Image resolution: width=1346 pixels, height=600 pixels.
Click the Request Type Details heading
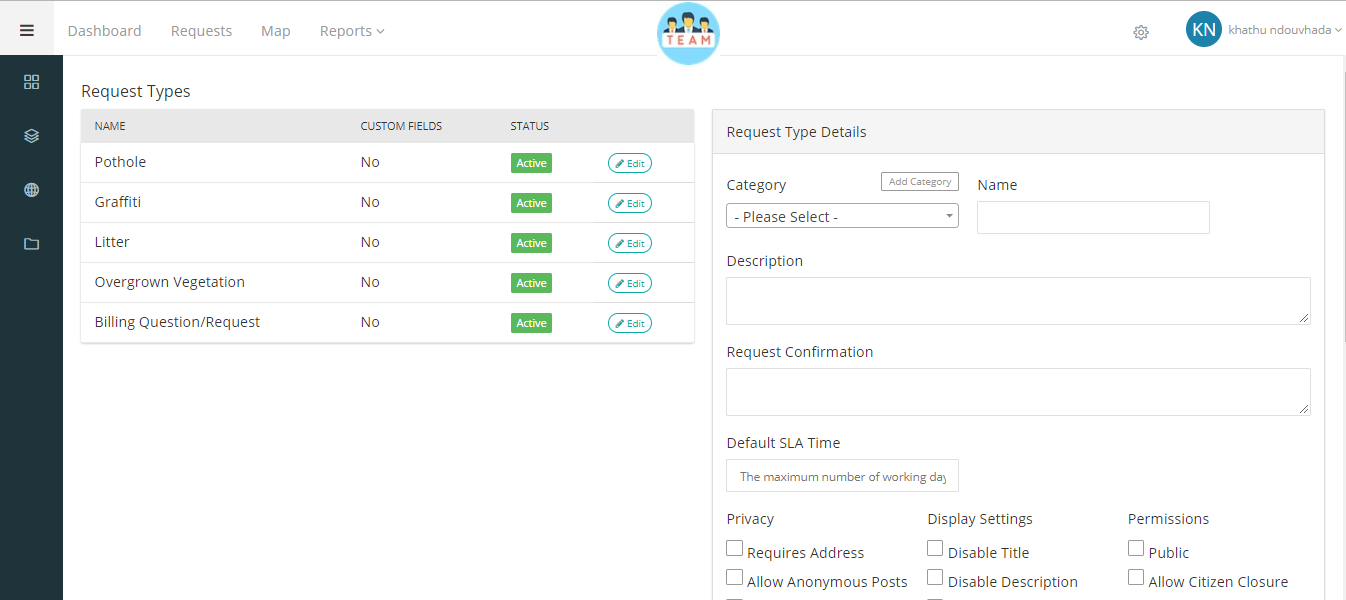[x=796, y=132]
